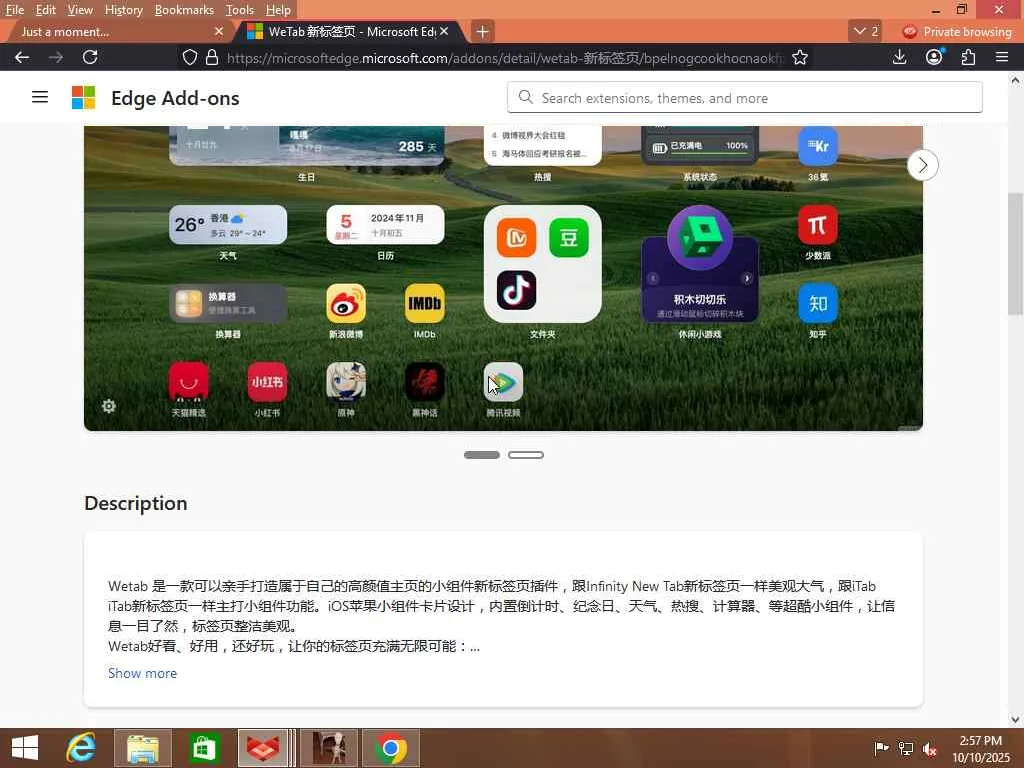Click the Private browsing indicator
Image resolution: width=1024 pixels, height=768 pixels.
coord(957,31)
